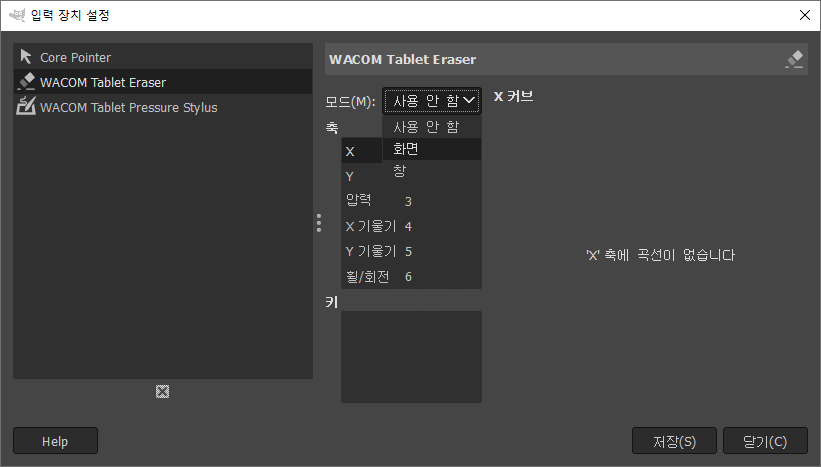The image size is (821, 467).
Task: Select the X axis row
Action: click(x=362, y=151)
